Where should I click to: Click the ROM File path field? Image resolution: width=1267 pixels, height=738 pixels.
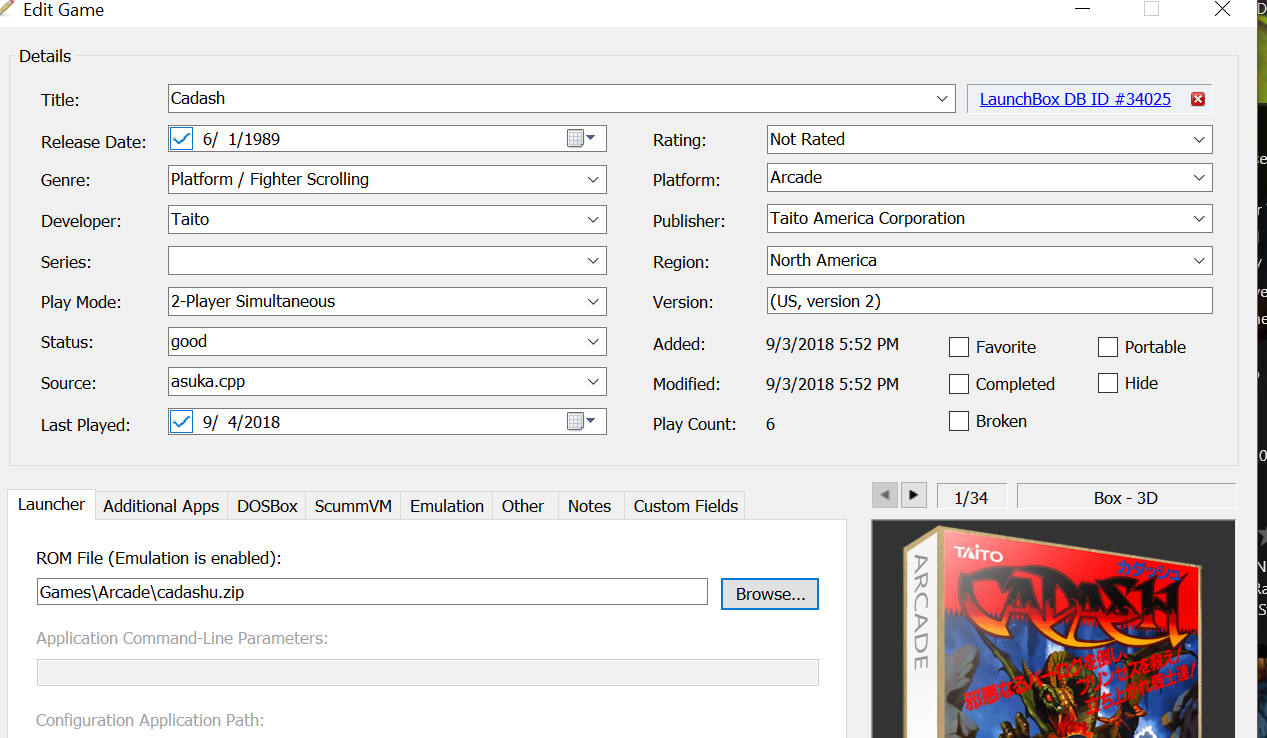[x=372, y=592]
